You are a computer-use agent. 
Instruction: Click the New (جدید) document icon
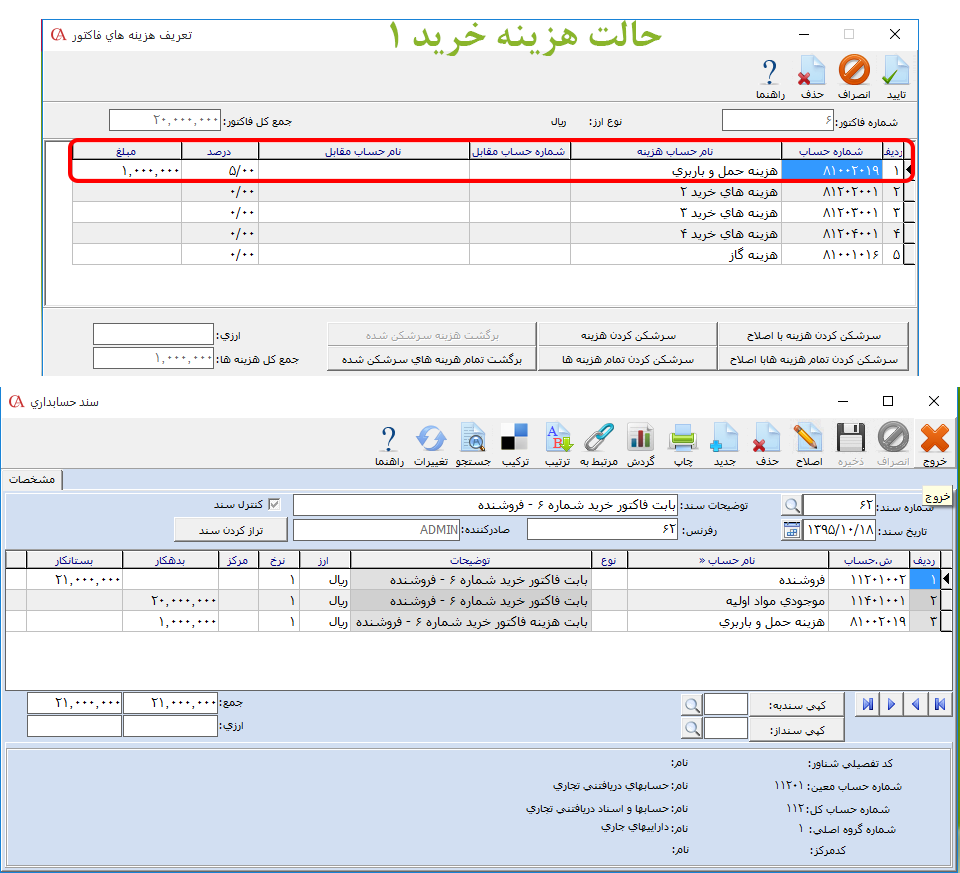coord(723,444)
